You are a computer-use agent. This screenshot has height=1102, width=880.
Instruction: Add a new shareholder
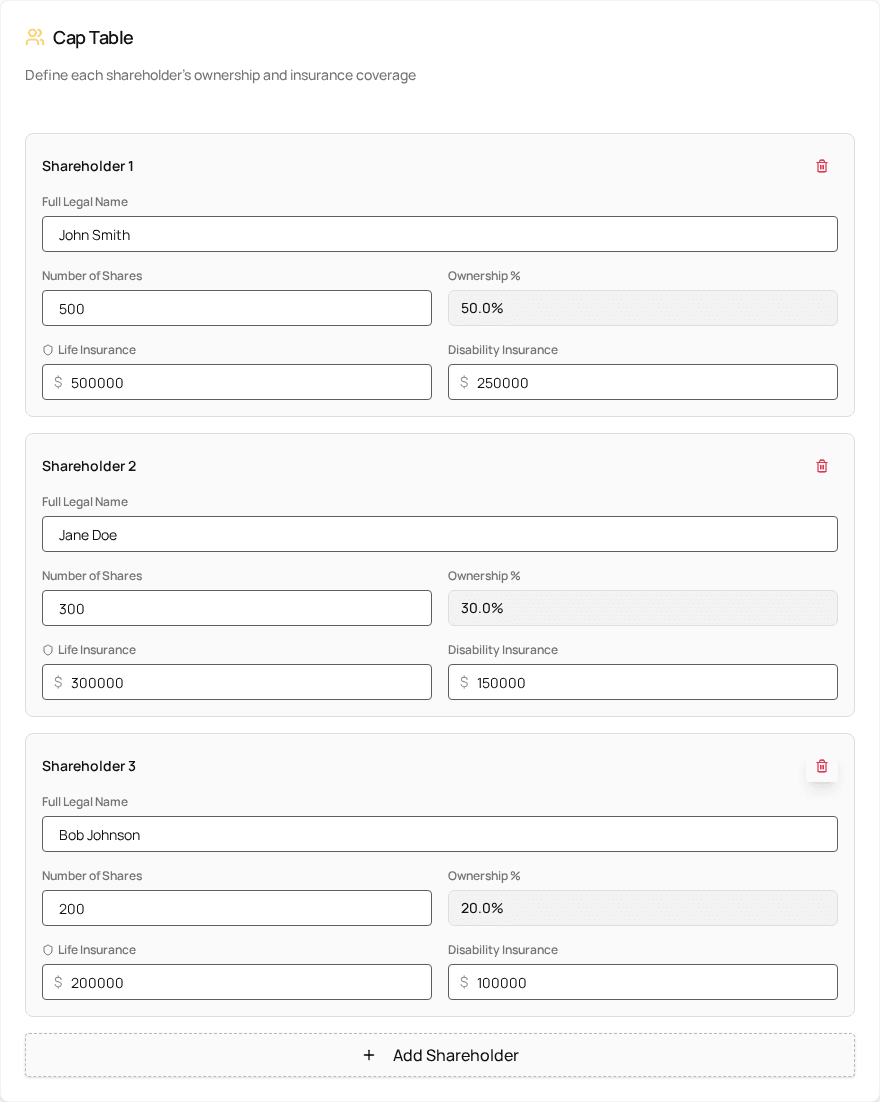coord(440,1055)
